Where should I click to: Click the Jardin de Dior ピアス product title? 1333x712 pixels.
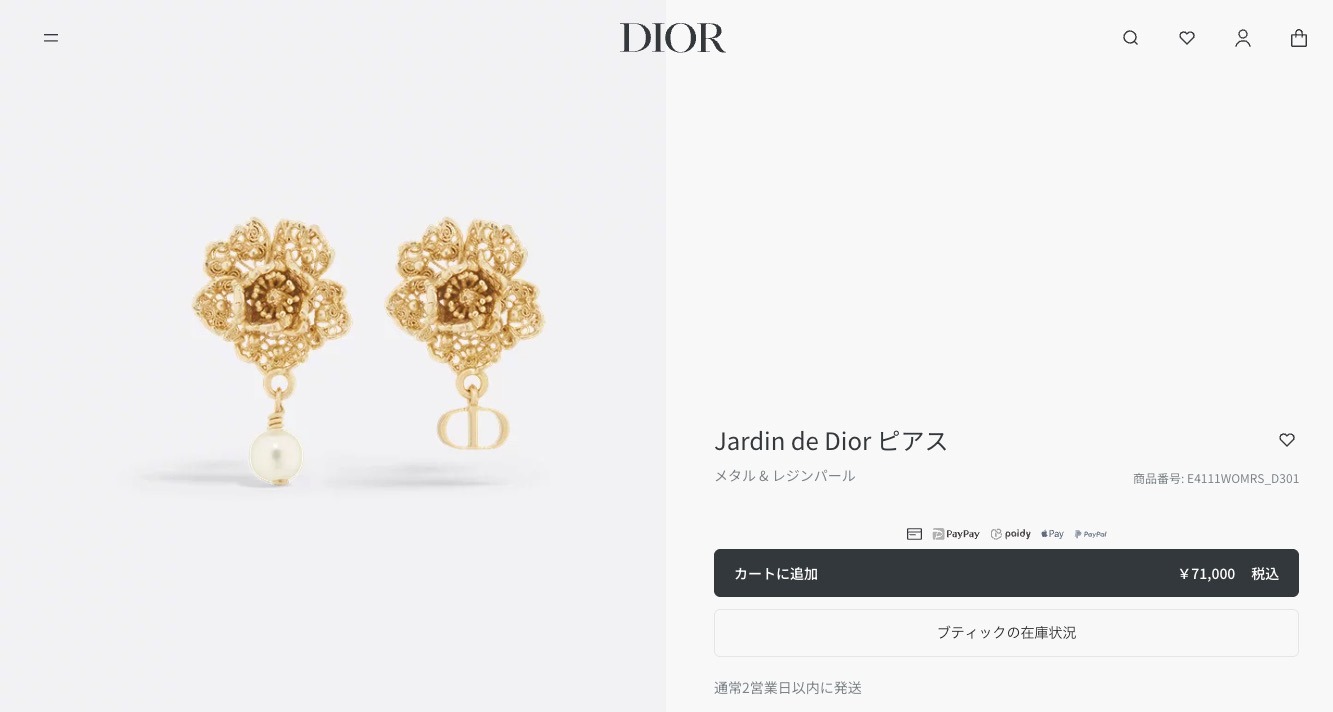click(831, 441)
